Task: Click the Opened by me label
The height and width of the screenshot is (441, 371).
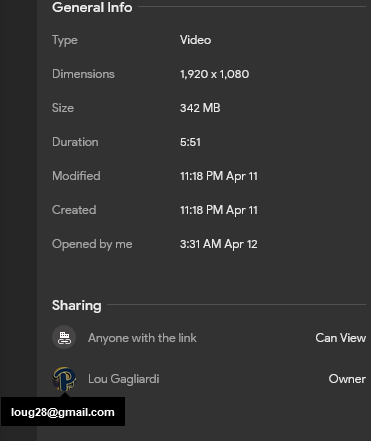Action: tap(92, 244)
